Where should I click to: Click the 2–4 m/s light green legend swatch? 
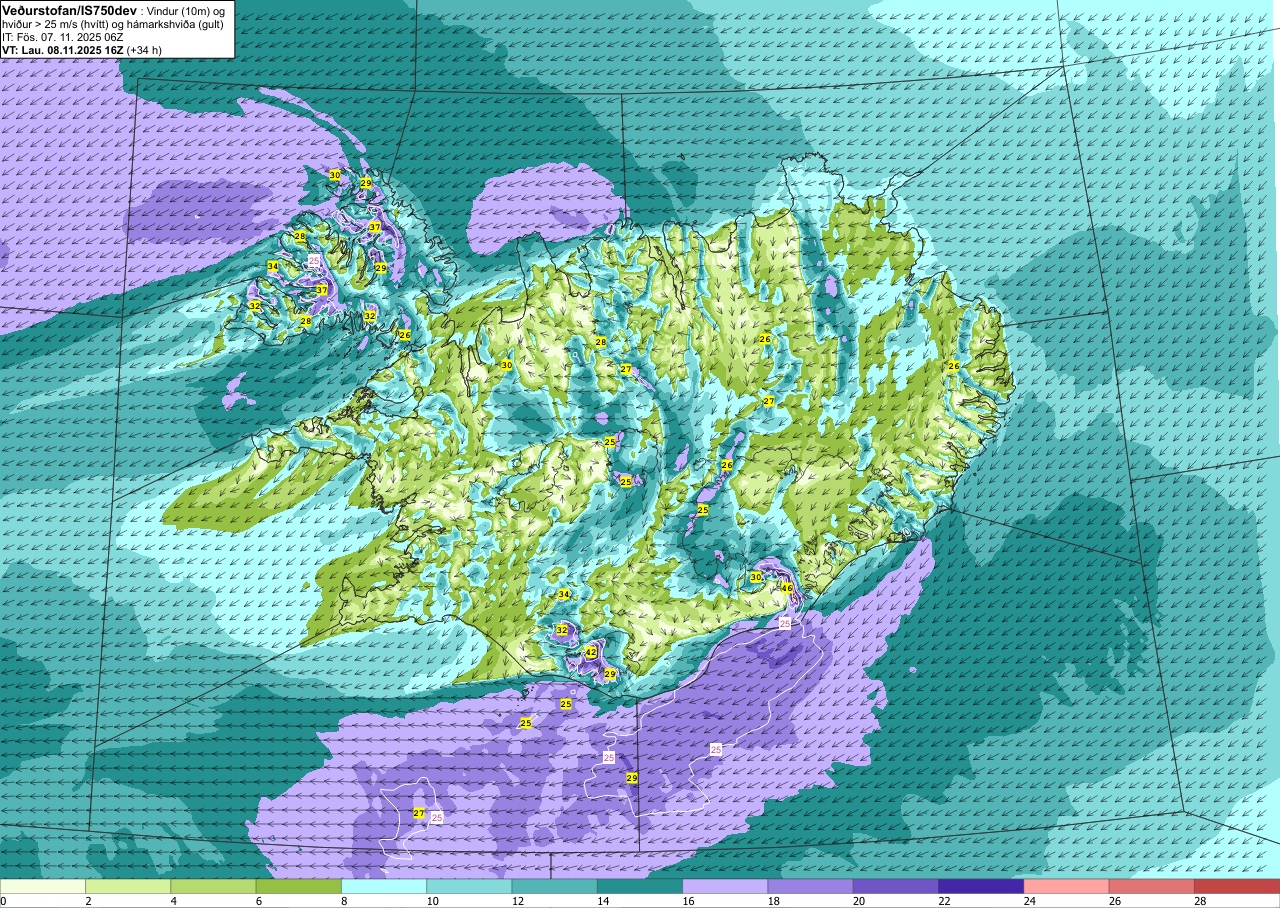(128, 886)
